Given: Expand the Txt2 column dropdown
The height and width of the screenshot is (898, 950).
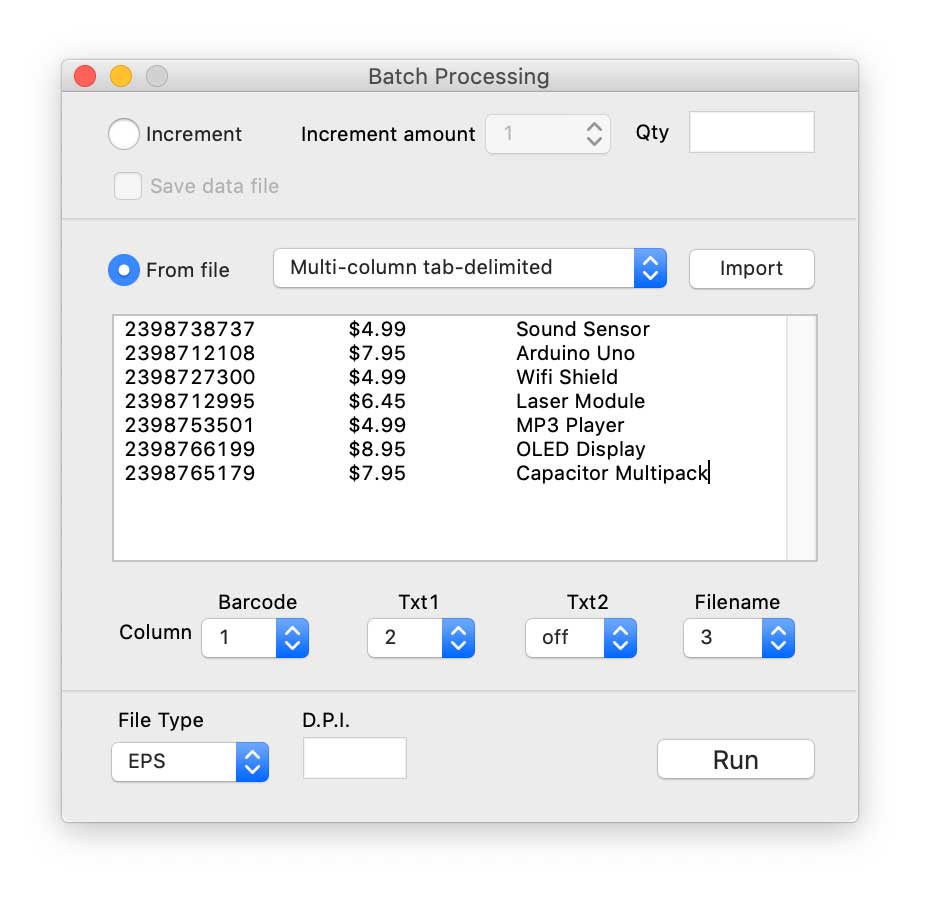Looking at the screenshot, I should tap(581, 638).
